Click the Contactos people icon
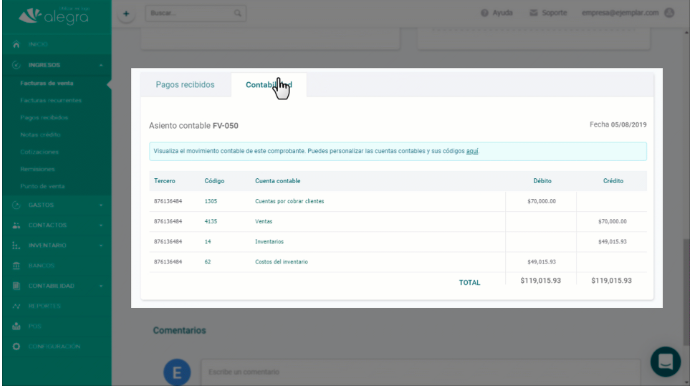Screen dimensions: 694x388 [16, 225]
